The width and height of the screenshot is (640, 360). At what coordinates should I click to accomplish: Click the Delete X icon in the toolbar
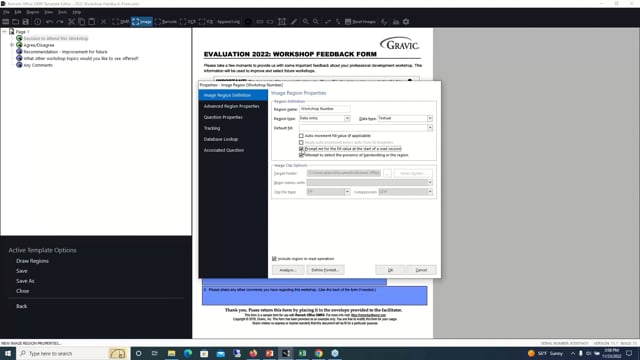tap(104, 22)
